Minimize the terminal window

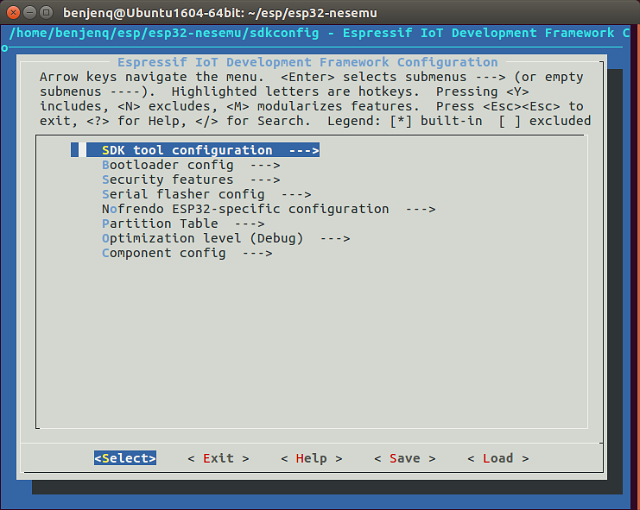pos(30,13)
